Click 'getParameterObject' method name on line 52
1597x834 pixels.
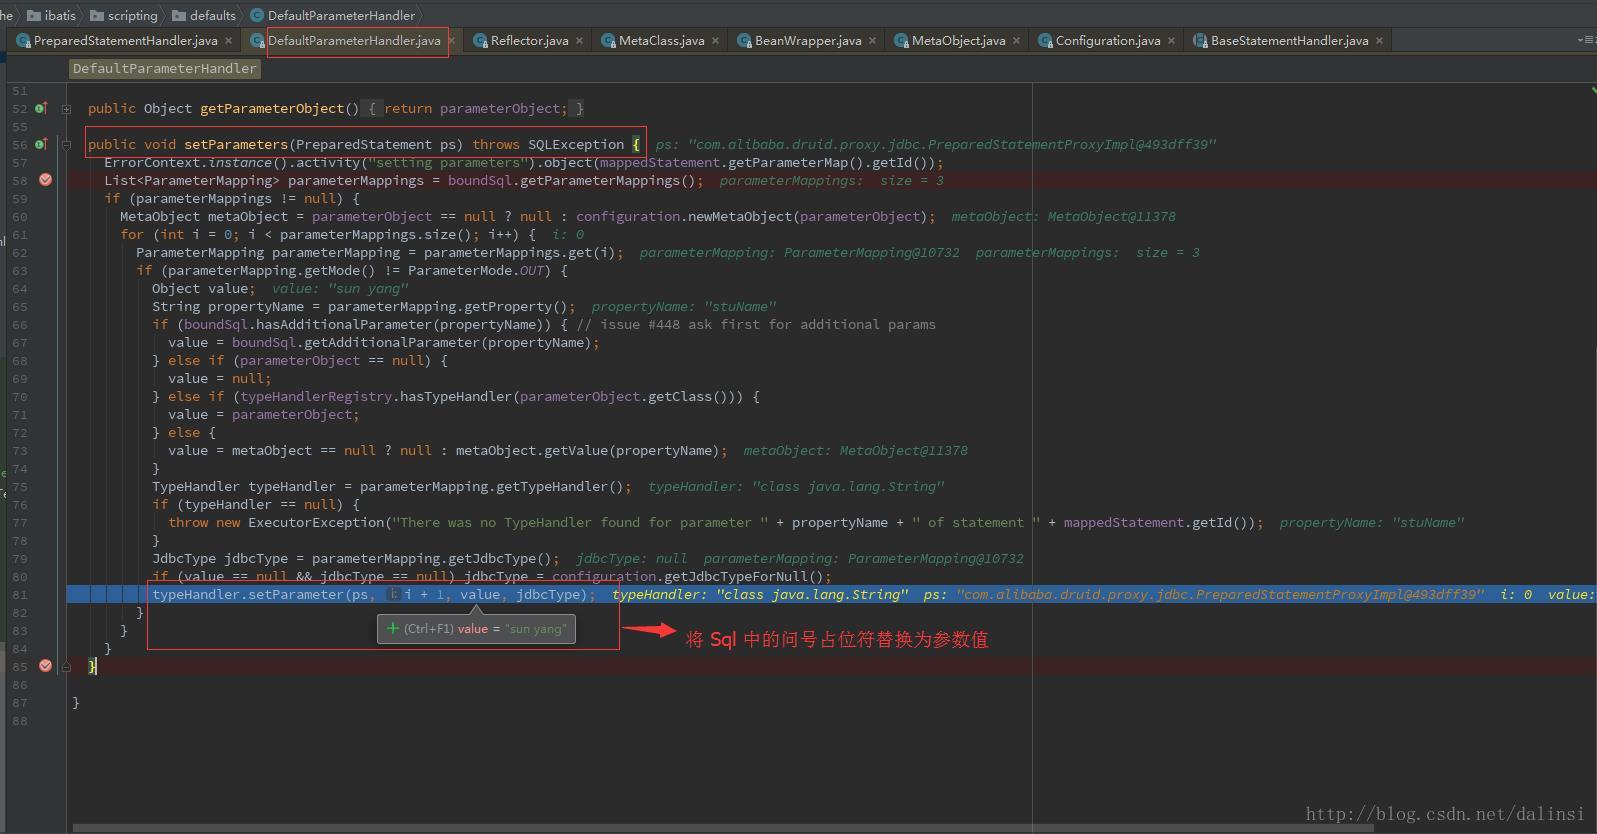pyautogui.click(x=272, y=108)
